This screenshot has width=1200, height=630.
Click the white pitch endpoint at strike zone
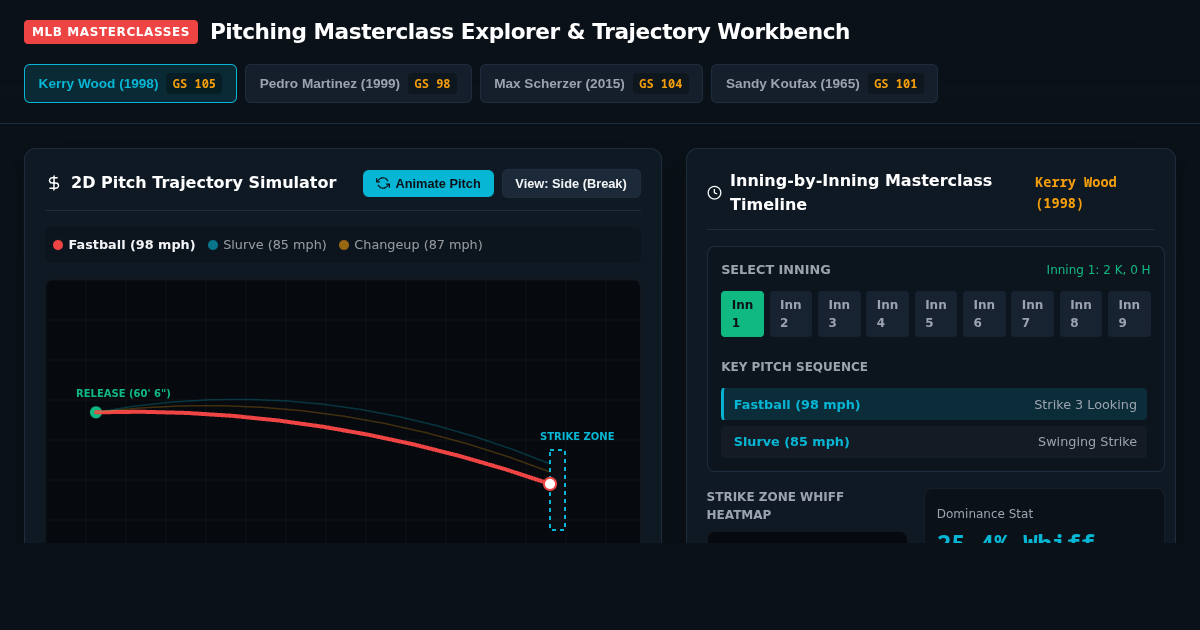550,484
